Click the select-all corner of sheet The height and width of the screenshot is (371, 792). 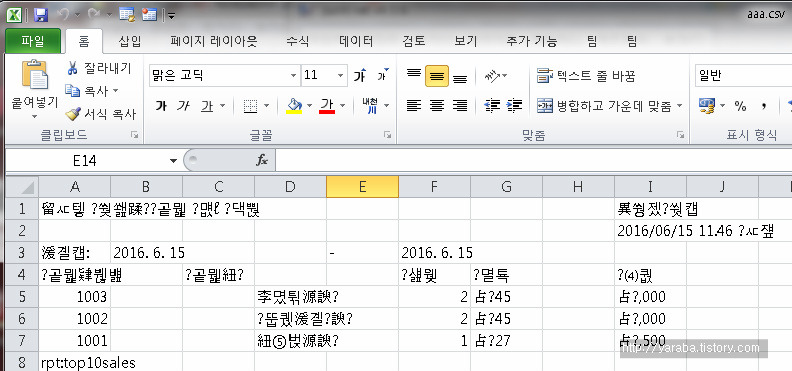(x=22, y=187)
